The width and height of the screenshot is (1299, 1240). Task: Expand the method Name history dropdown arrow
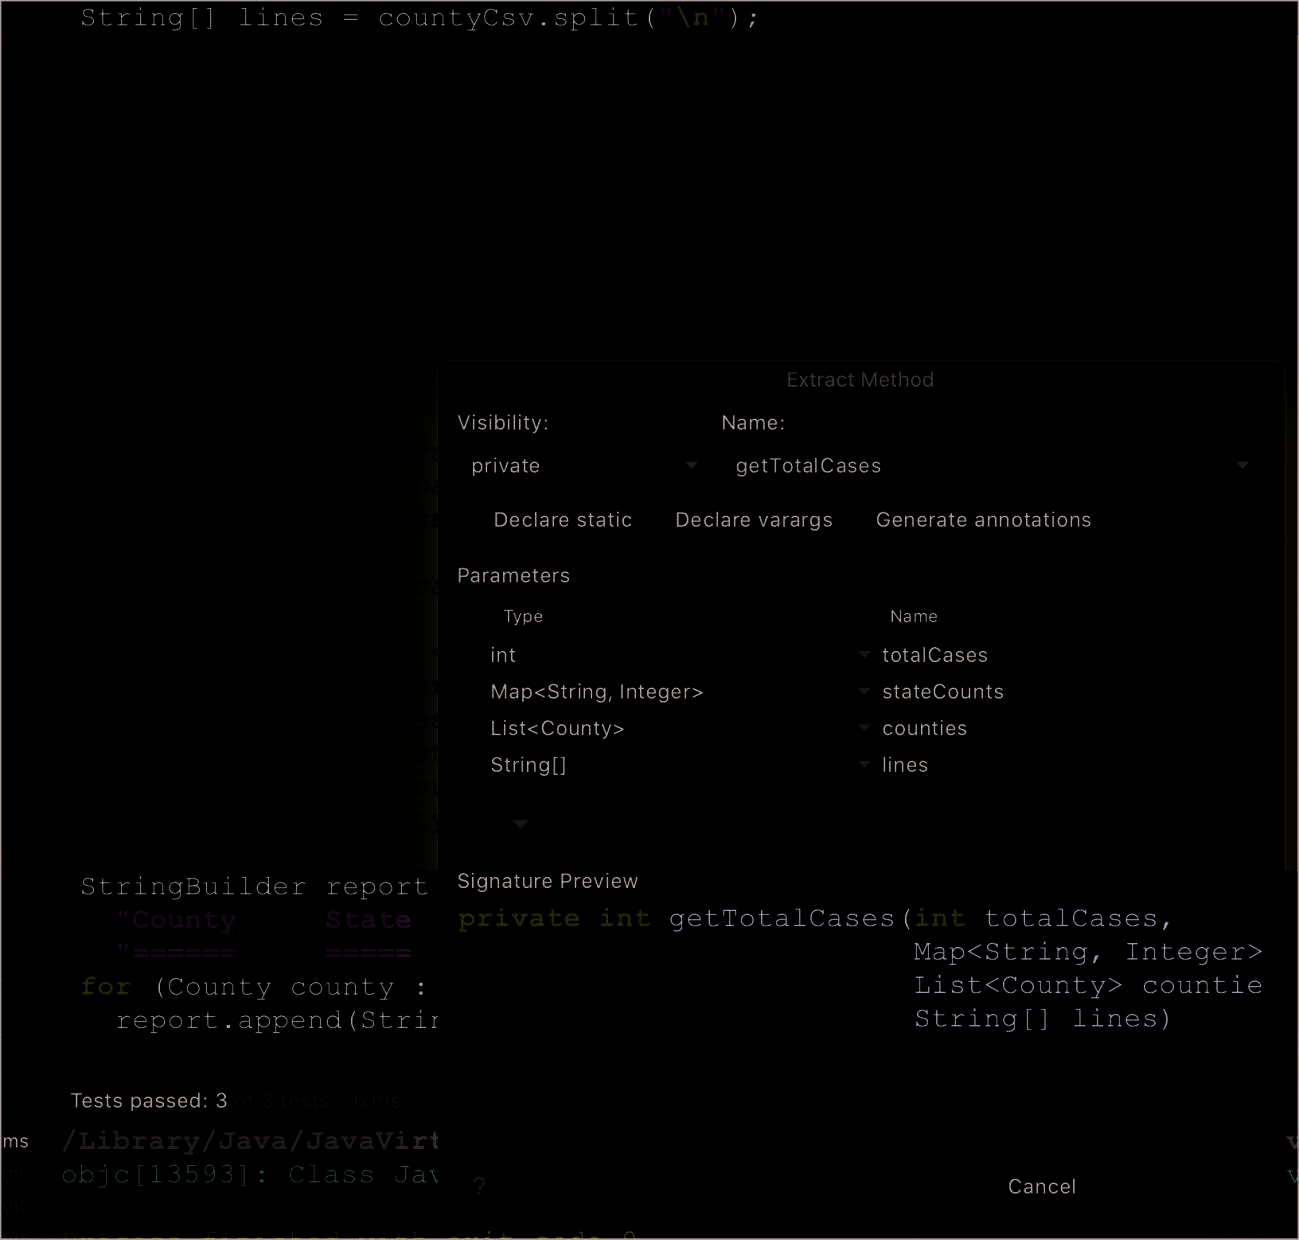(x=1242, y=465)
